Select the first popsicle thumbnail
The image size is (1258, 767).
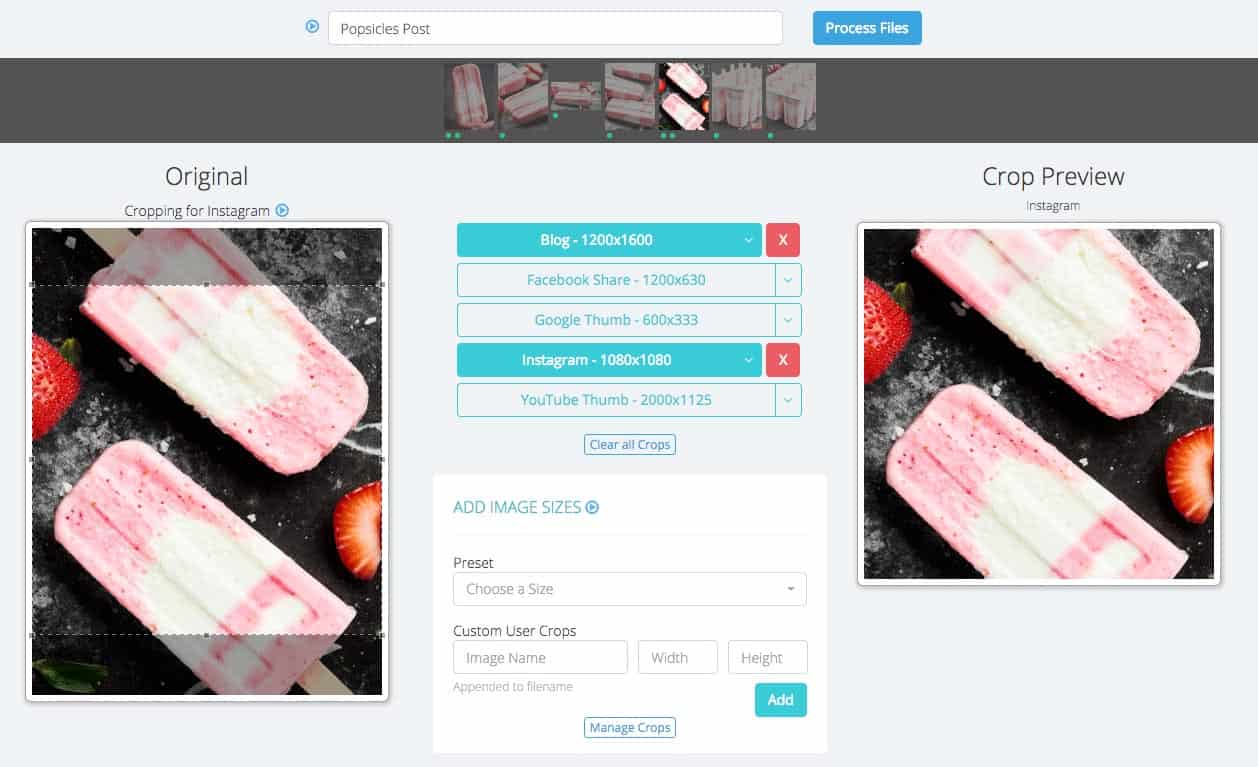click(469, 97)
